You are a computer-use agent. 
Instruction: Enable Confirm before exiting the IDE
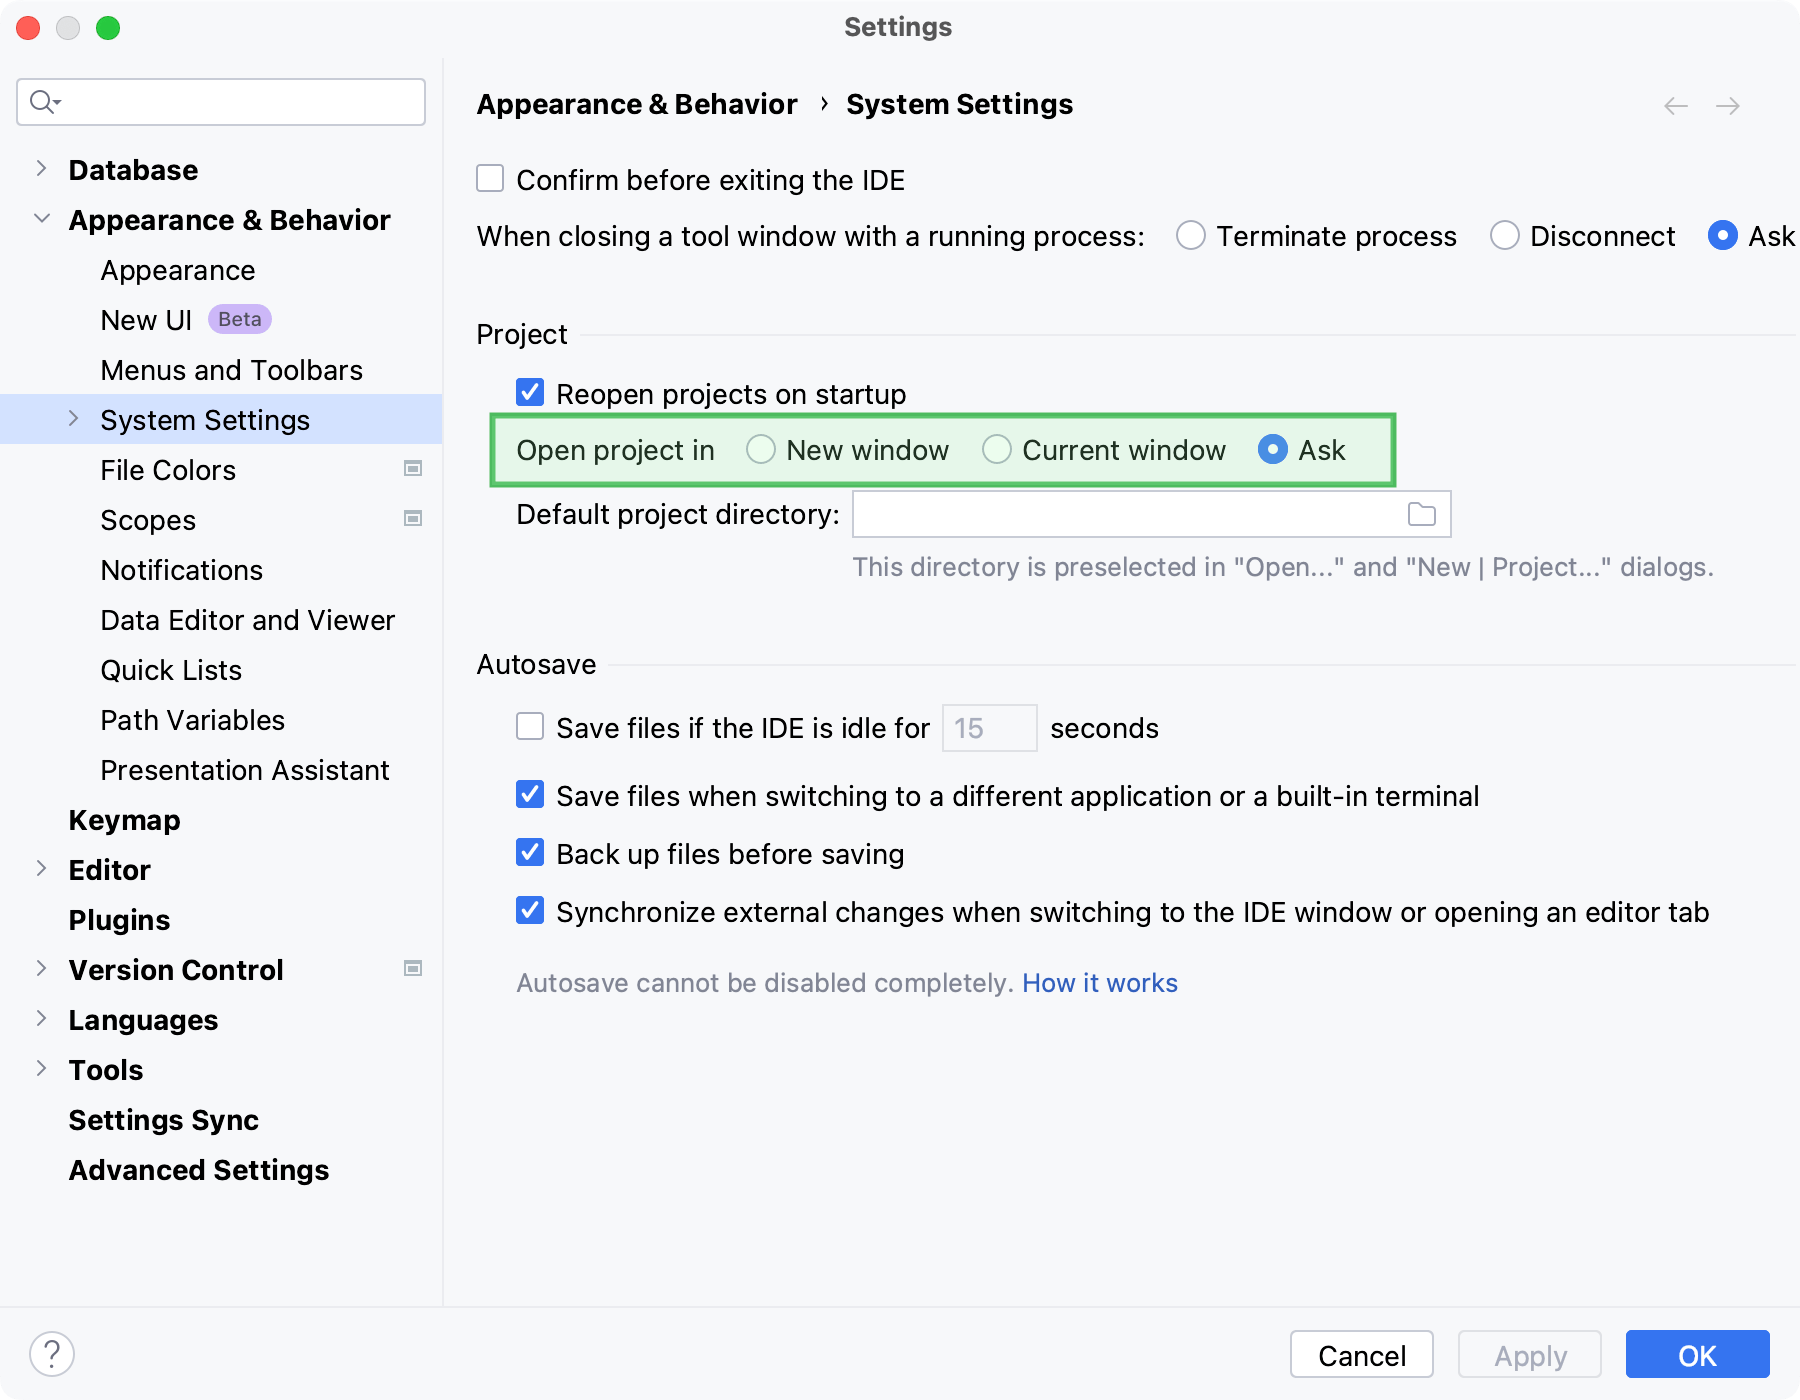click(x=489, y=178)
